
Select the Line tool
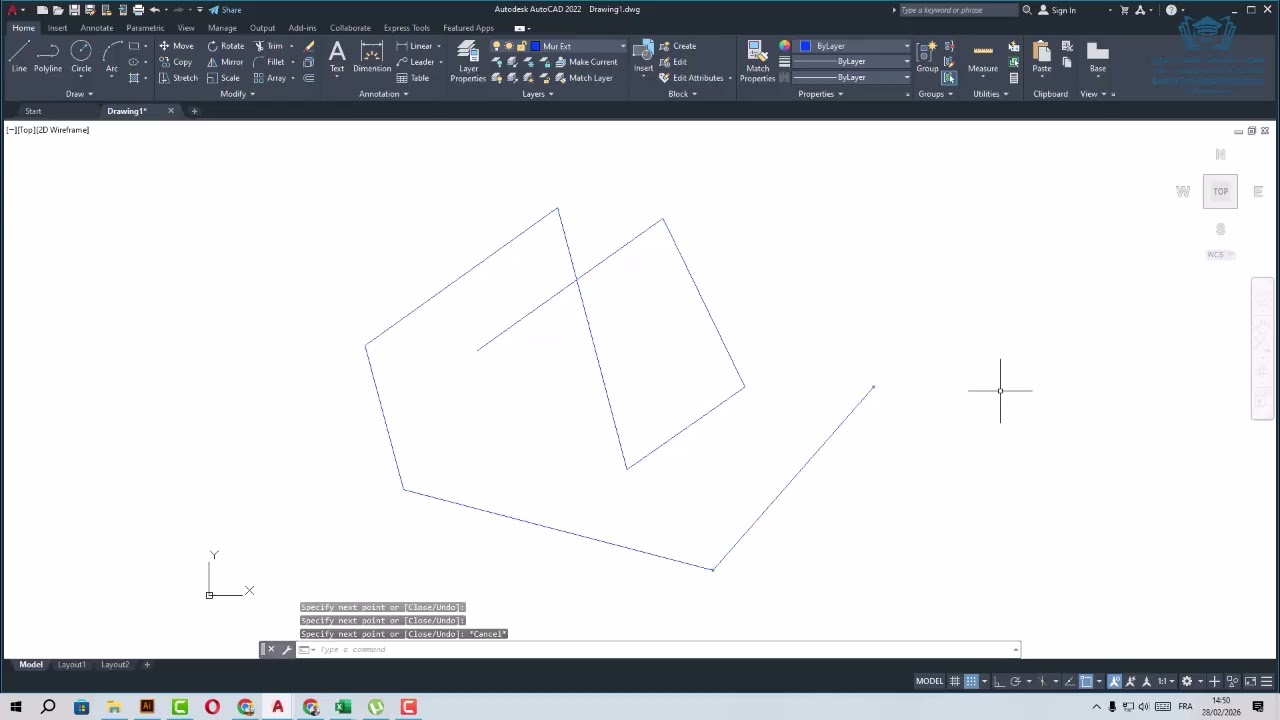(x=19, y=57)
